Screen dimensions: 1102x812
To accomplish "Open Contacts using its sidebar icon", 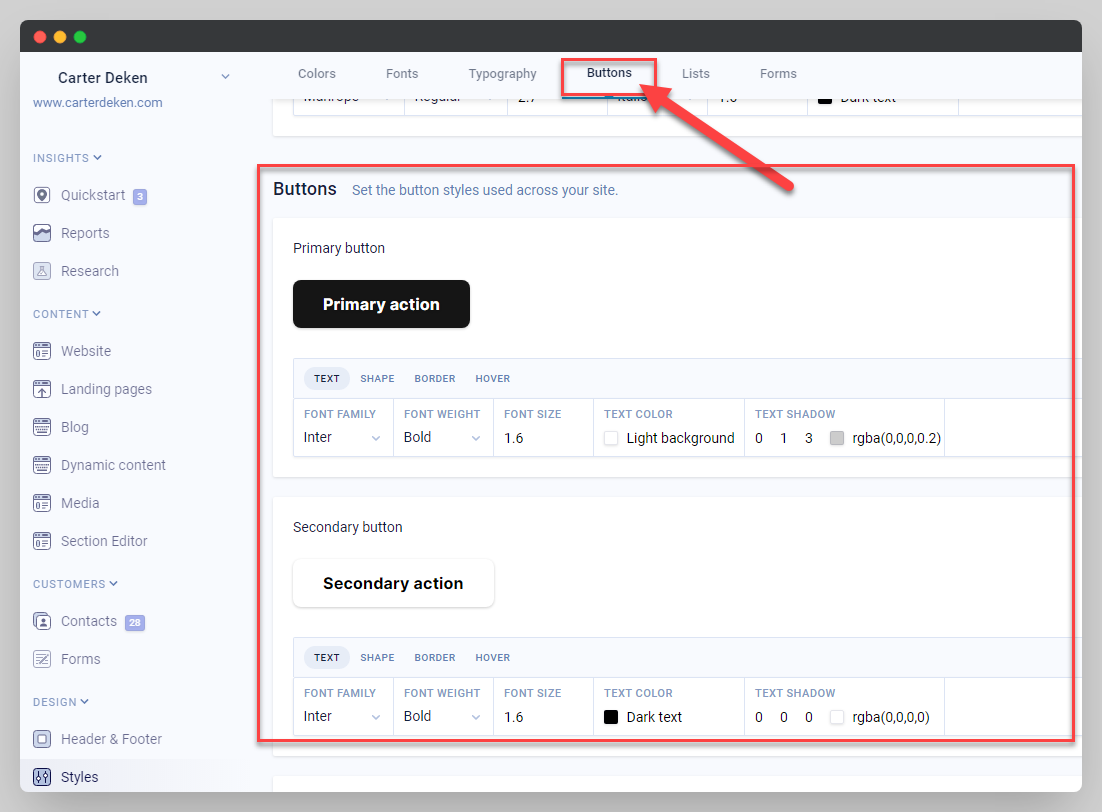I will [x=42, y=621].
